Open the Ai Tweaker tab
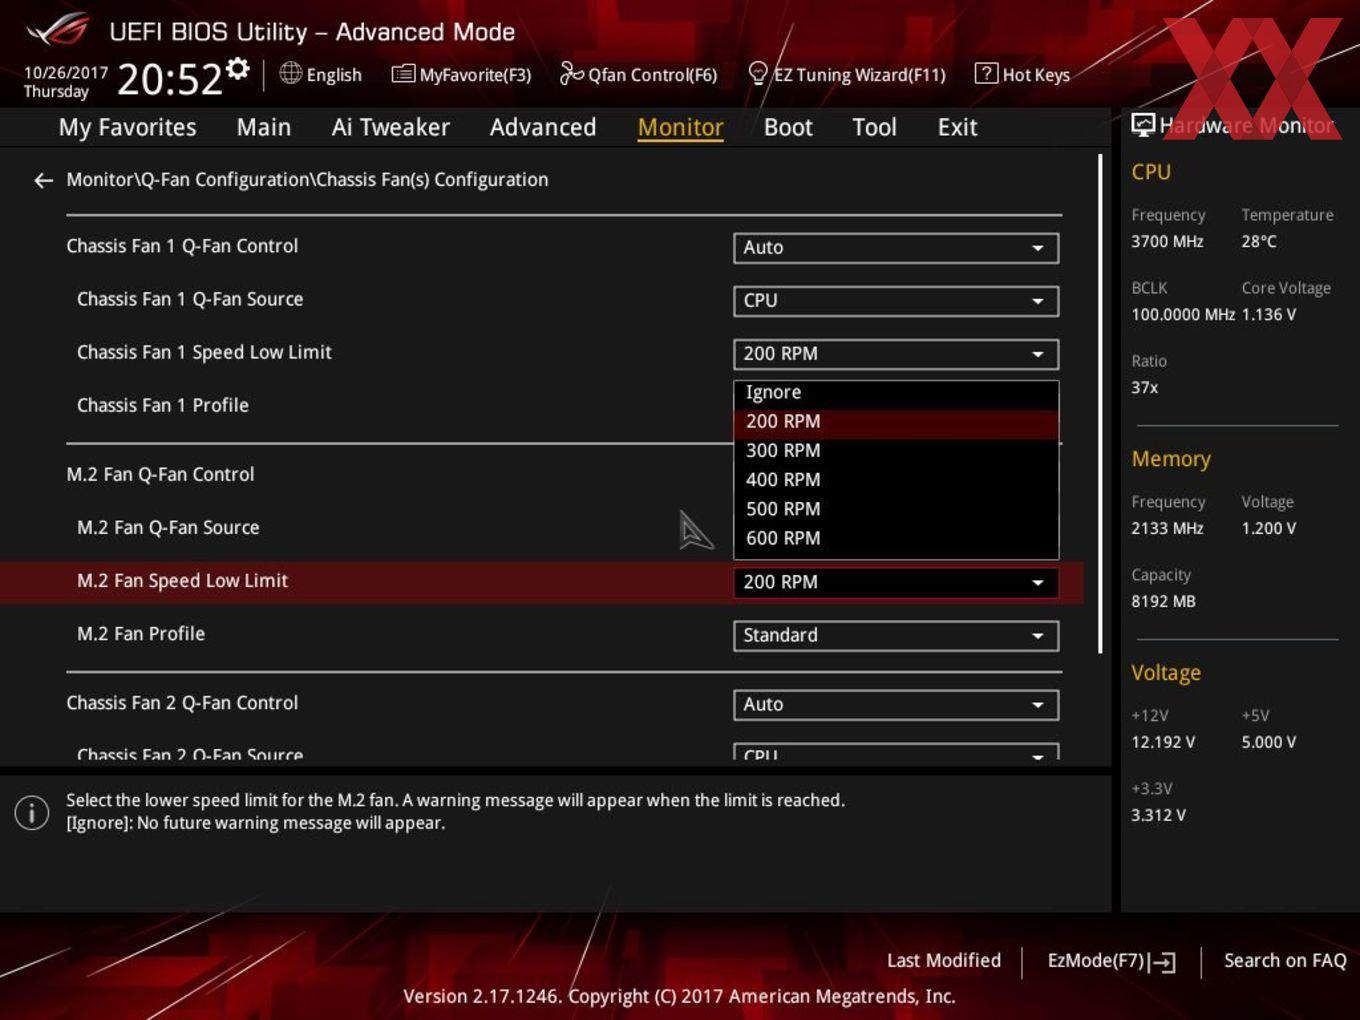 (391, 127)
